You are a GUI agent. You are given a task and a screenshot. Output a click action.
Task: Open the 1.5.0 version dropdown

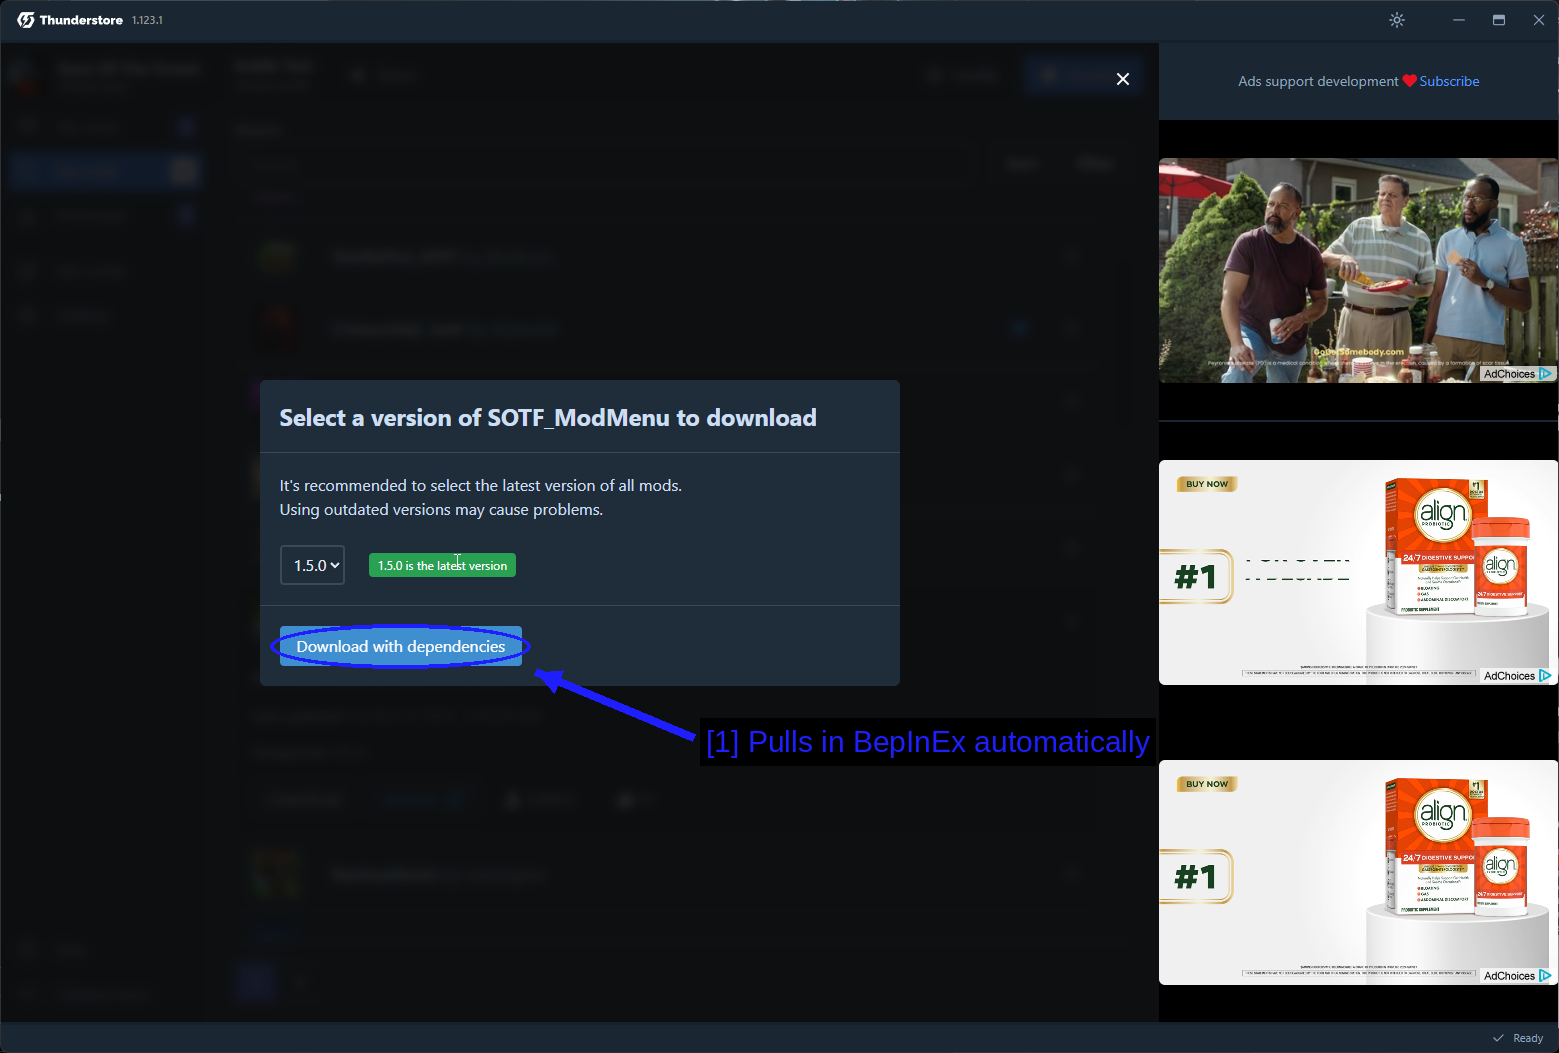click(313, 565)
